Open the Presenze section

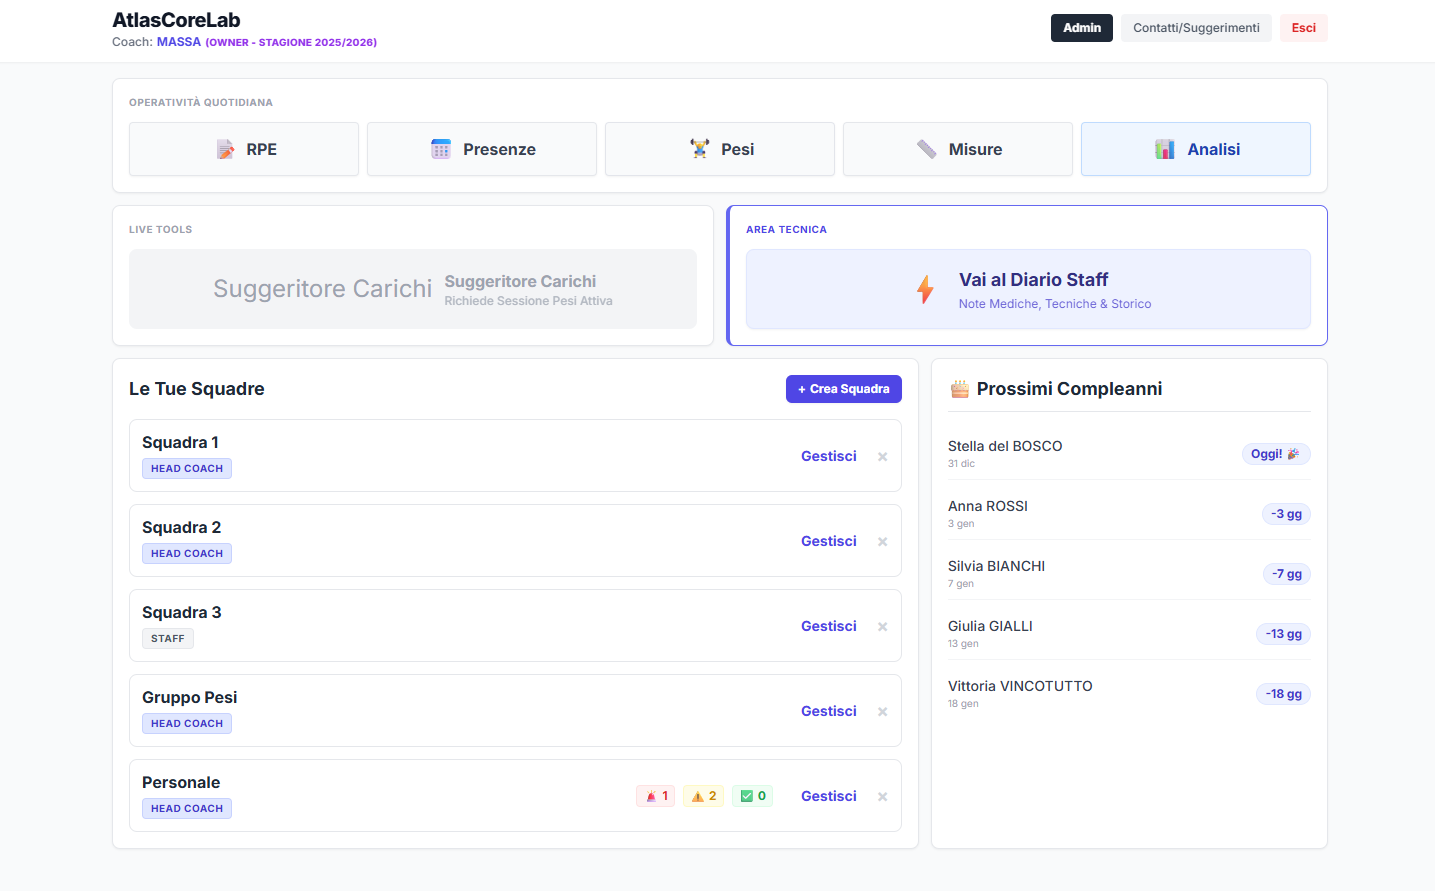tap(482, 149)
